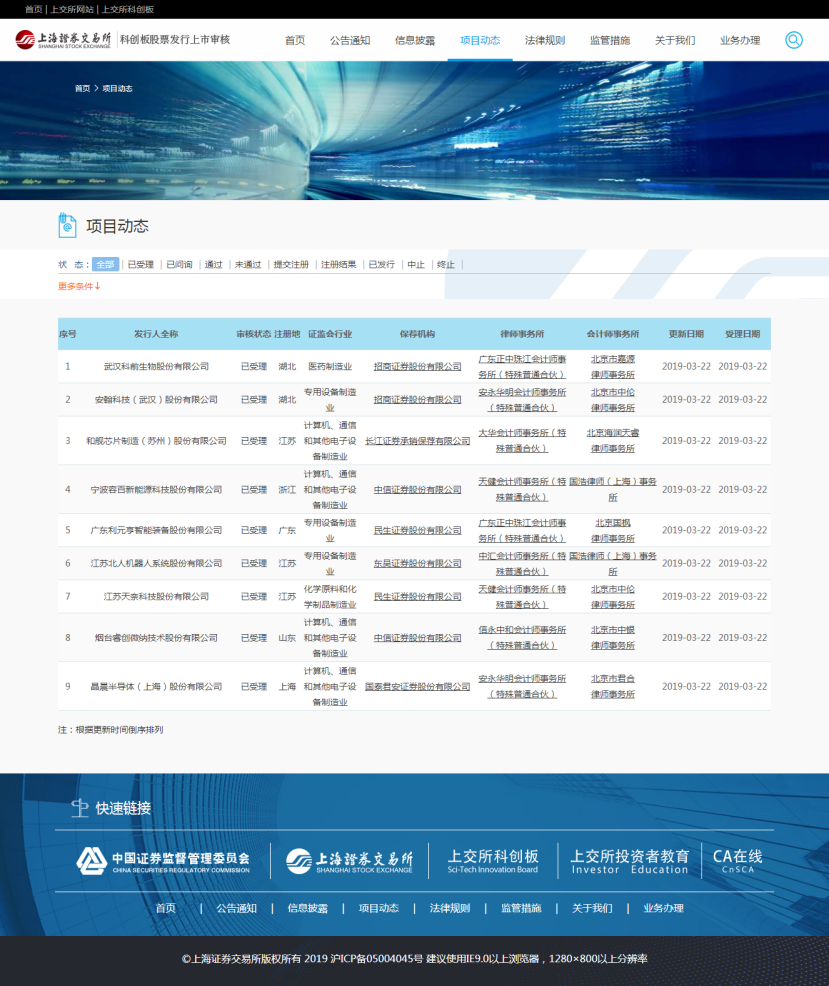Select the 全部 status filter

(105, 265)
